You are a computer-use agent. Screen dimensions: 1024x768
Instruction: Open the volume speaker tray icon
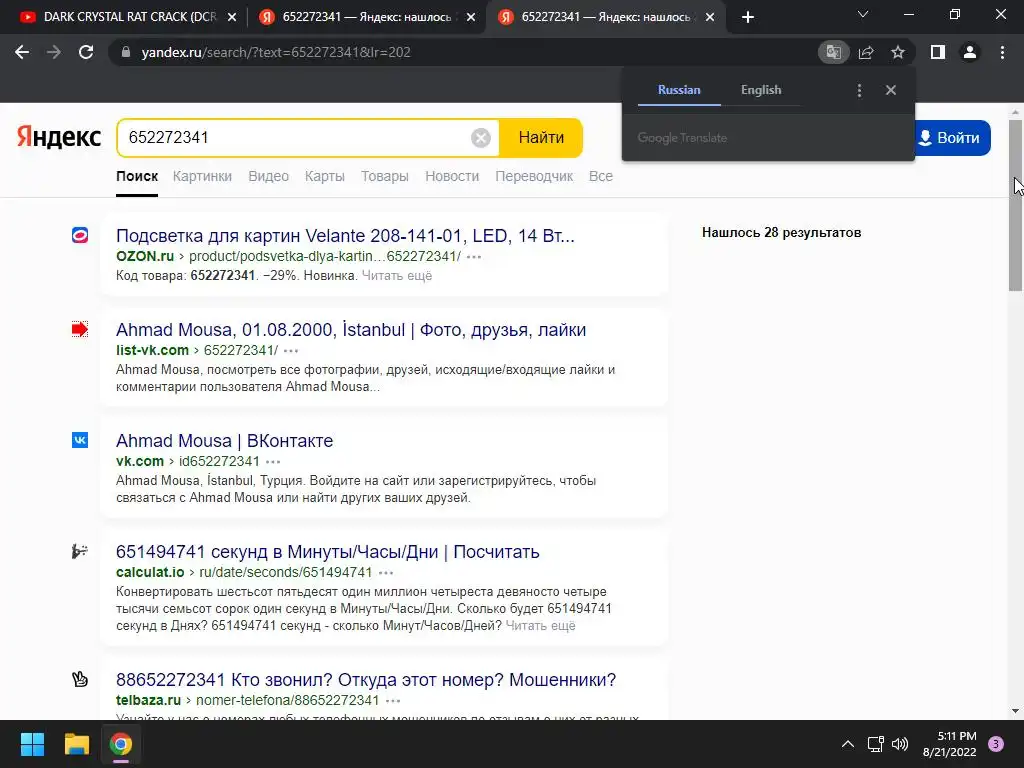coord(900,744)
